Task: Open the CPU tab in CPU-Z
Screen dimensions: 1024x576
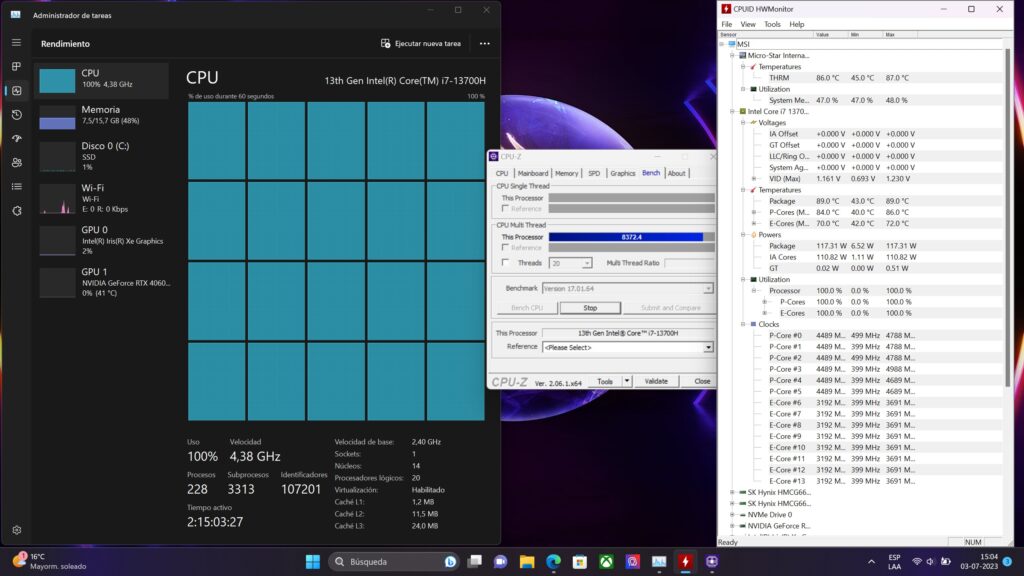Action: click(x=502, y=173)
